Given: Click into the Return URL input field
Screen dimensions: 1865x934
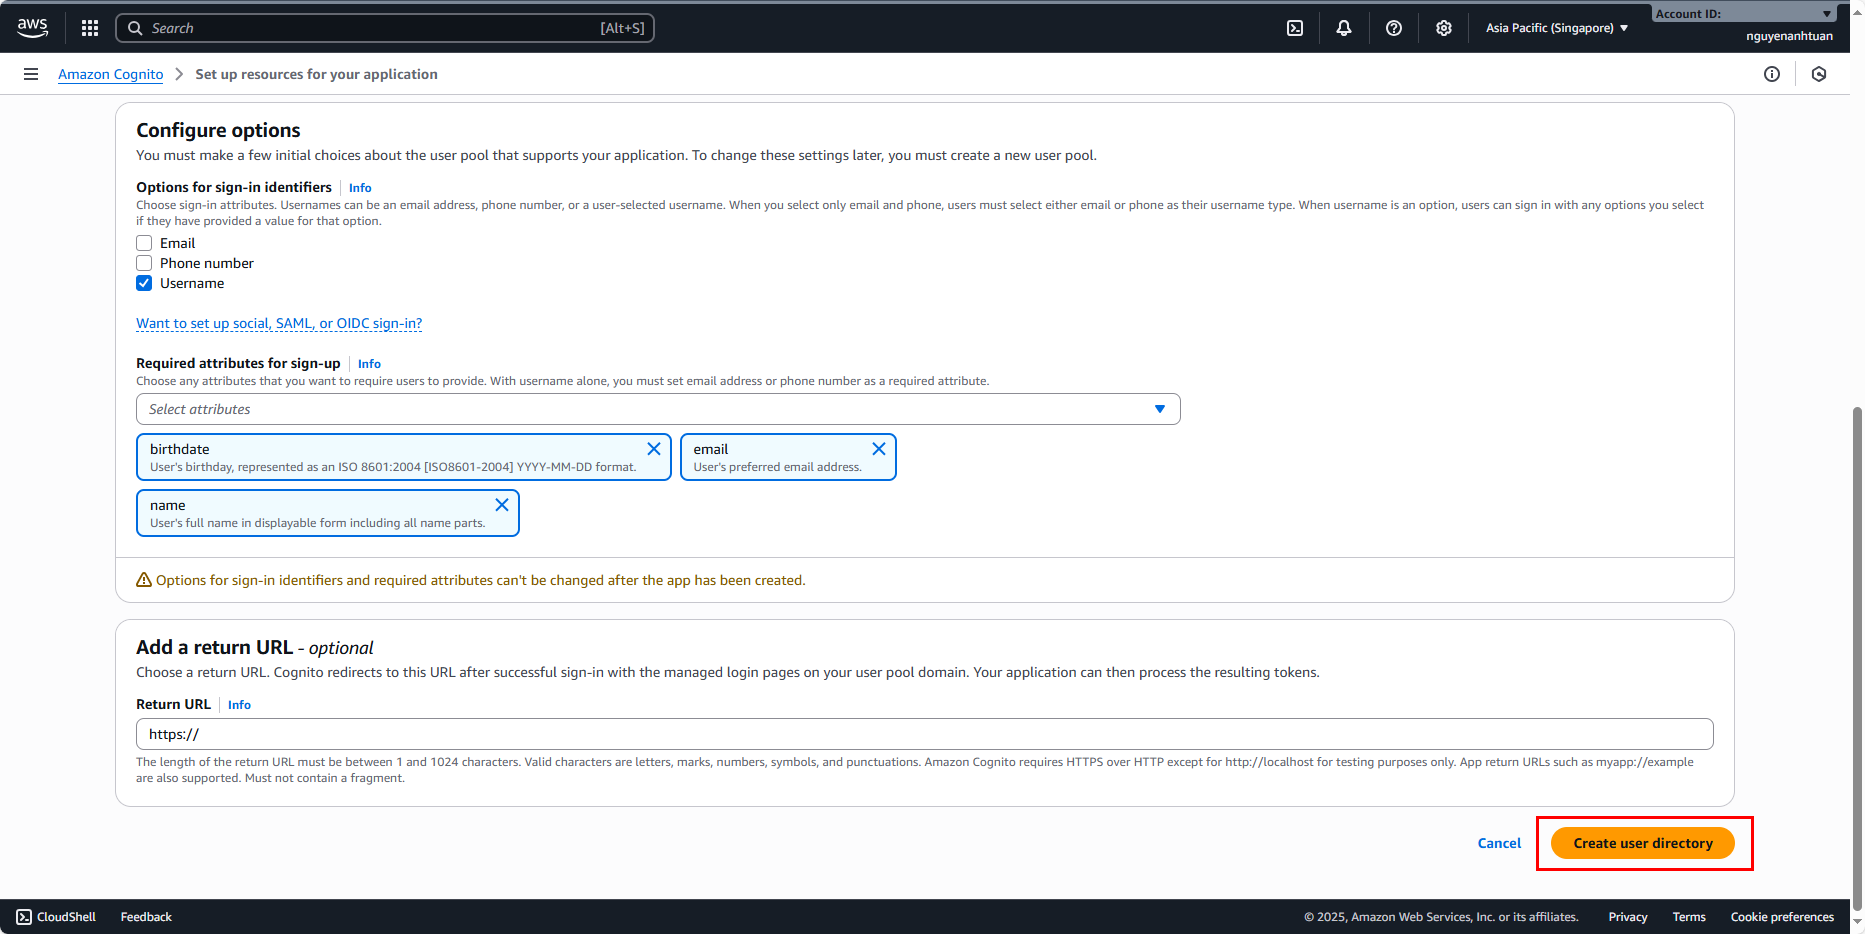Looking at the screenshot, I should [x=924, y=734].
